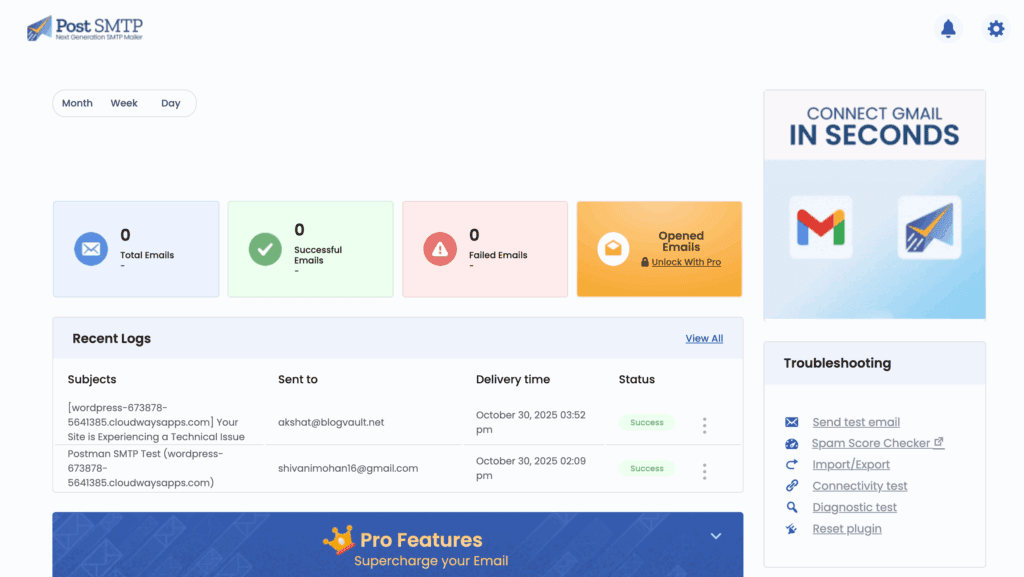Click the lock icon beside Unlock With Pro
This screenshot has height=577, width=1024.
point(645,262)
